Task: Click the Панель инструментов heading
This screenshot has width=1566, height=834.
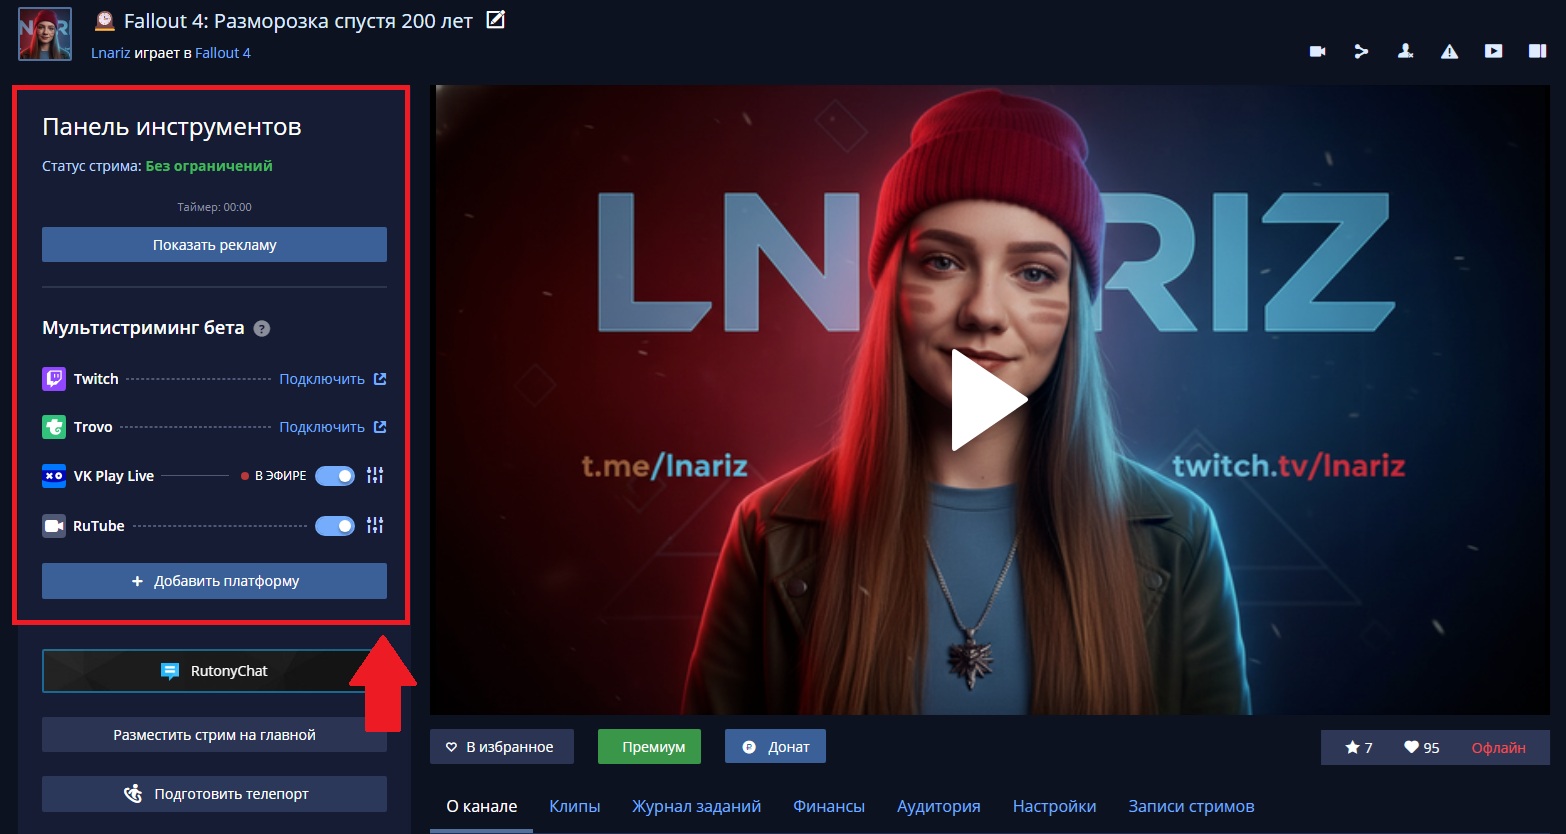Action: click(172, 127)
